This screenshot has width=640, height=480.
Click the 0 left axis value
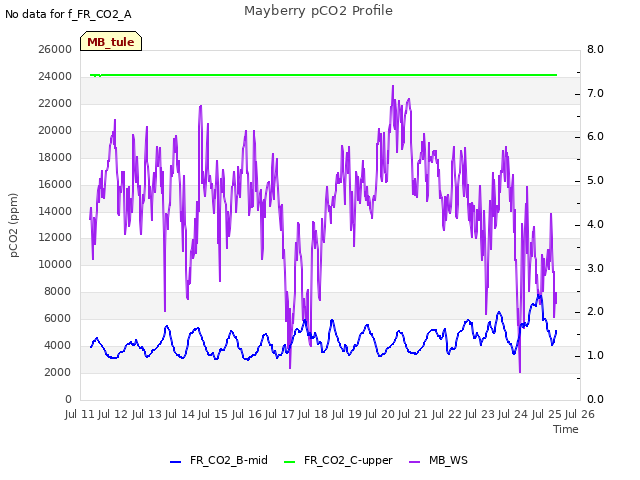pyautogui.click(x=68, y=399)
